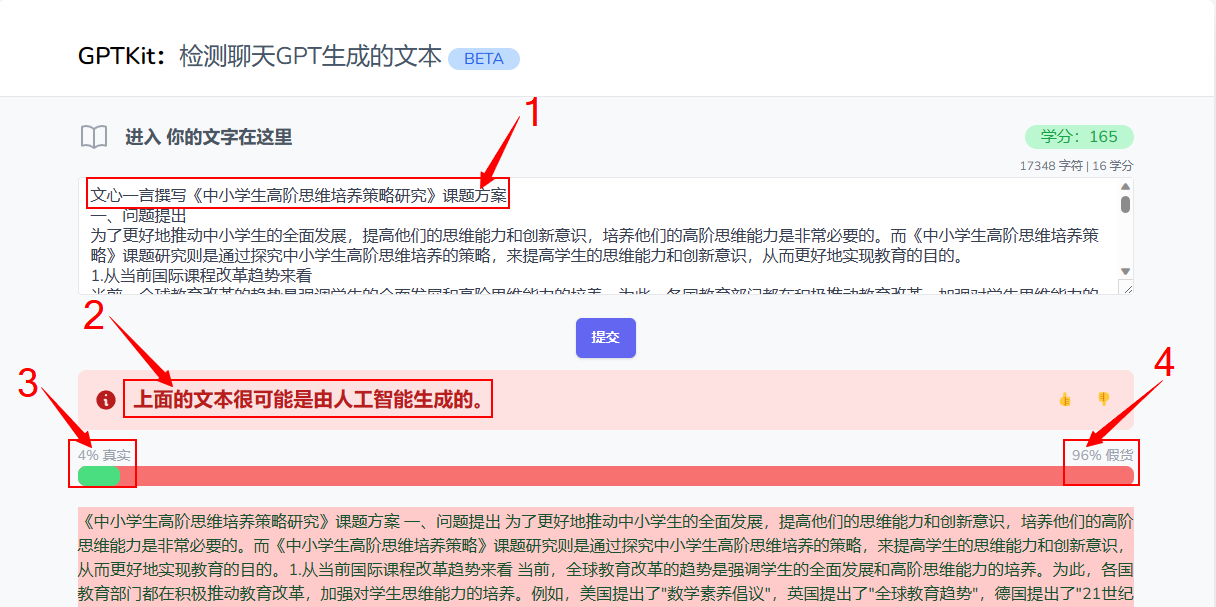Click the text area scrollbar thumb
The width and height of the screenshot is (1216, 607).
(x=1125, y=204)
